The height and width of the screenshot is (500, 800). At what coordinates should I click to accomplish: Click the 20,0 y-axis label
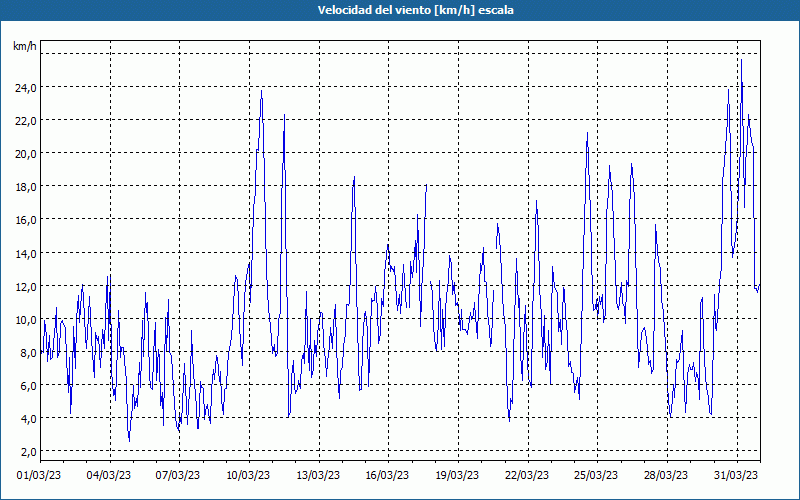(x=26, y=154)
